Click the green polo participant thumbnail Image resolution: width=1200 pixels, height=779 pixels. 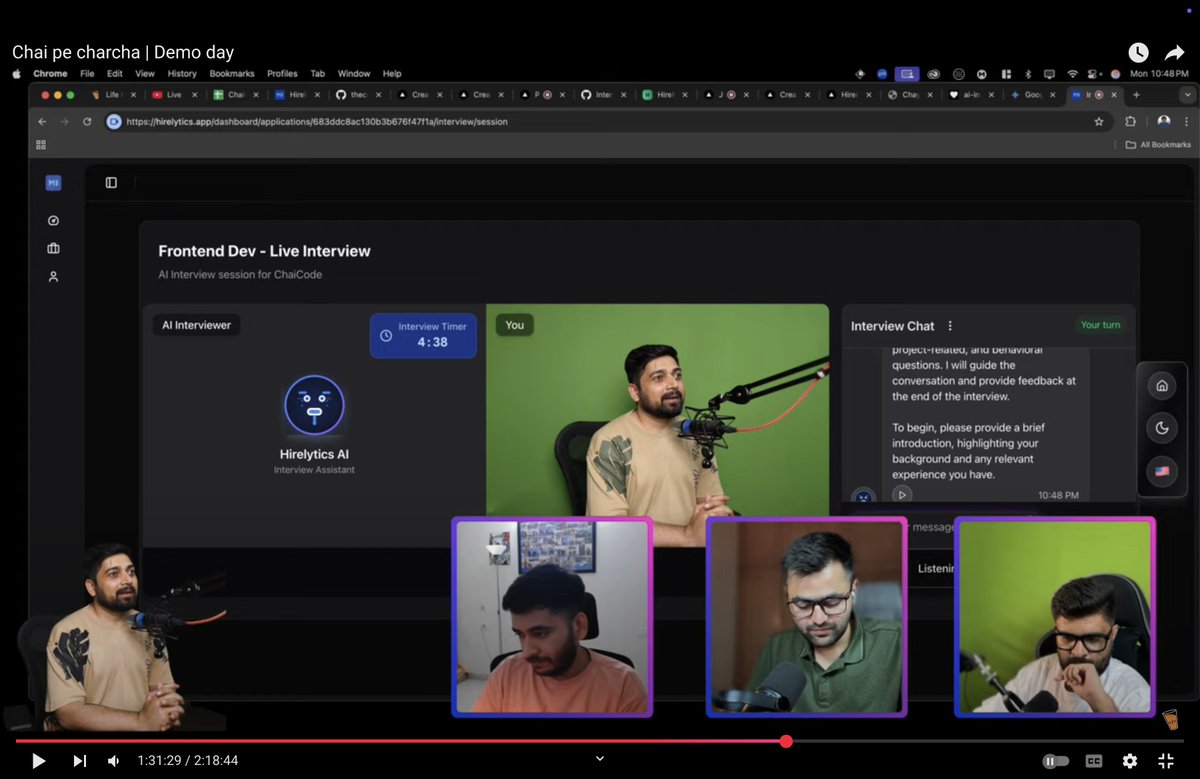click(x=806, y=617)
